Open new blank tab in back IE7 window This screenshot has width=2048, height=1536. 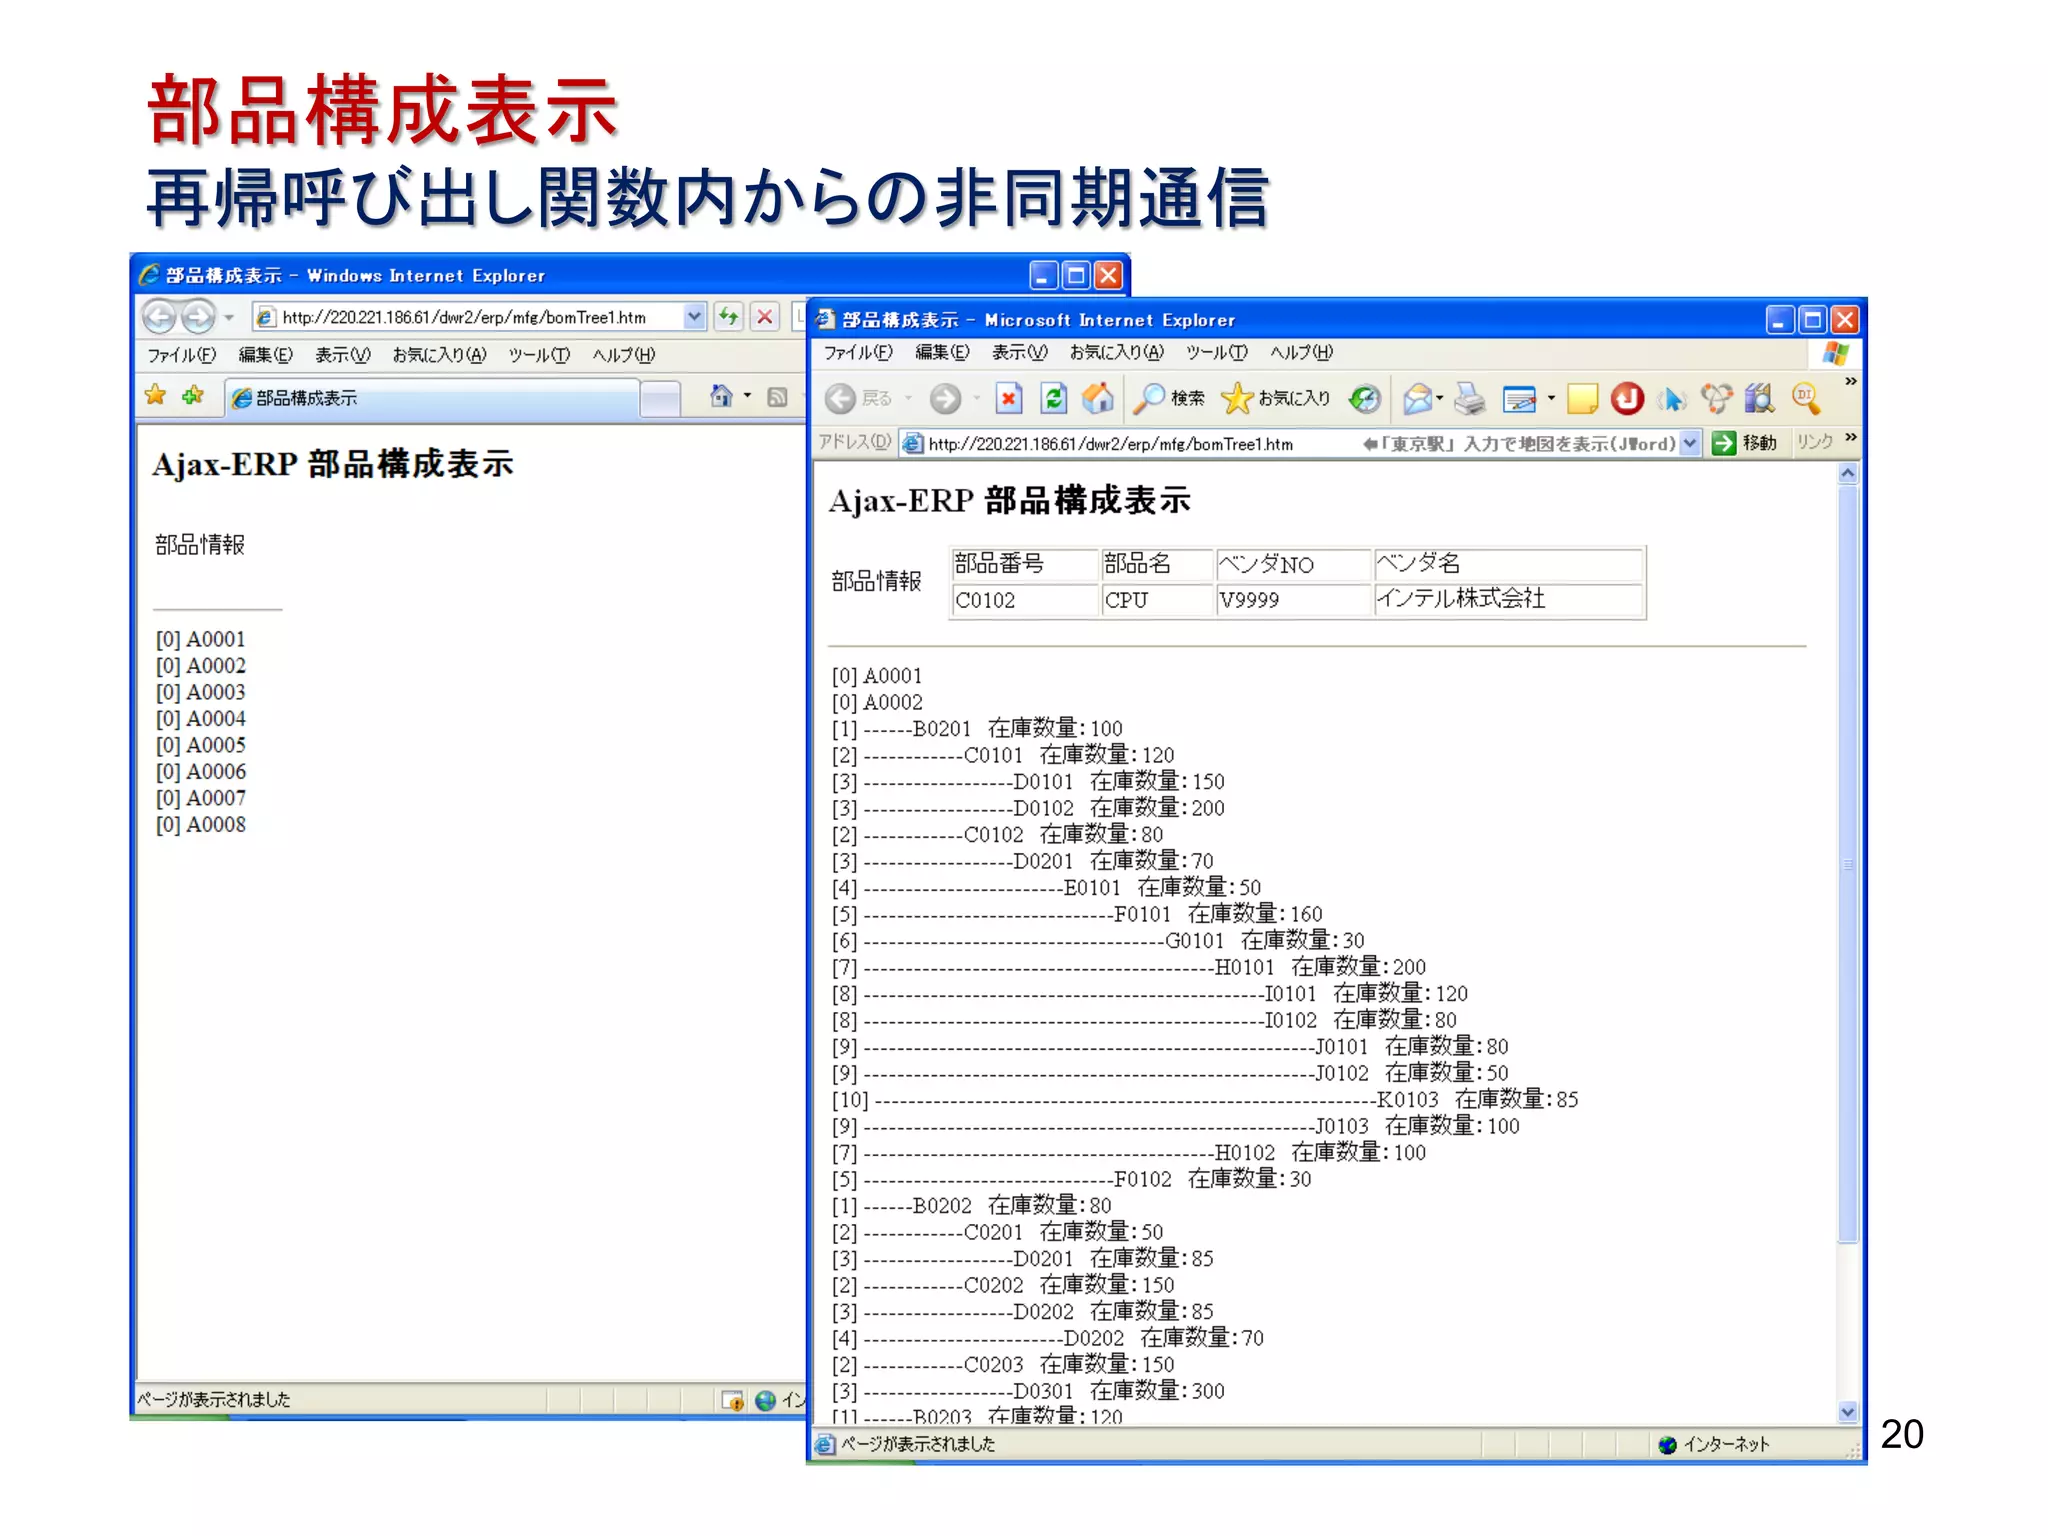point(660,399)
